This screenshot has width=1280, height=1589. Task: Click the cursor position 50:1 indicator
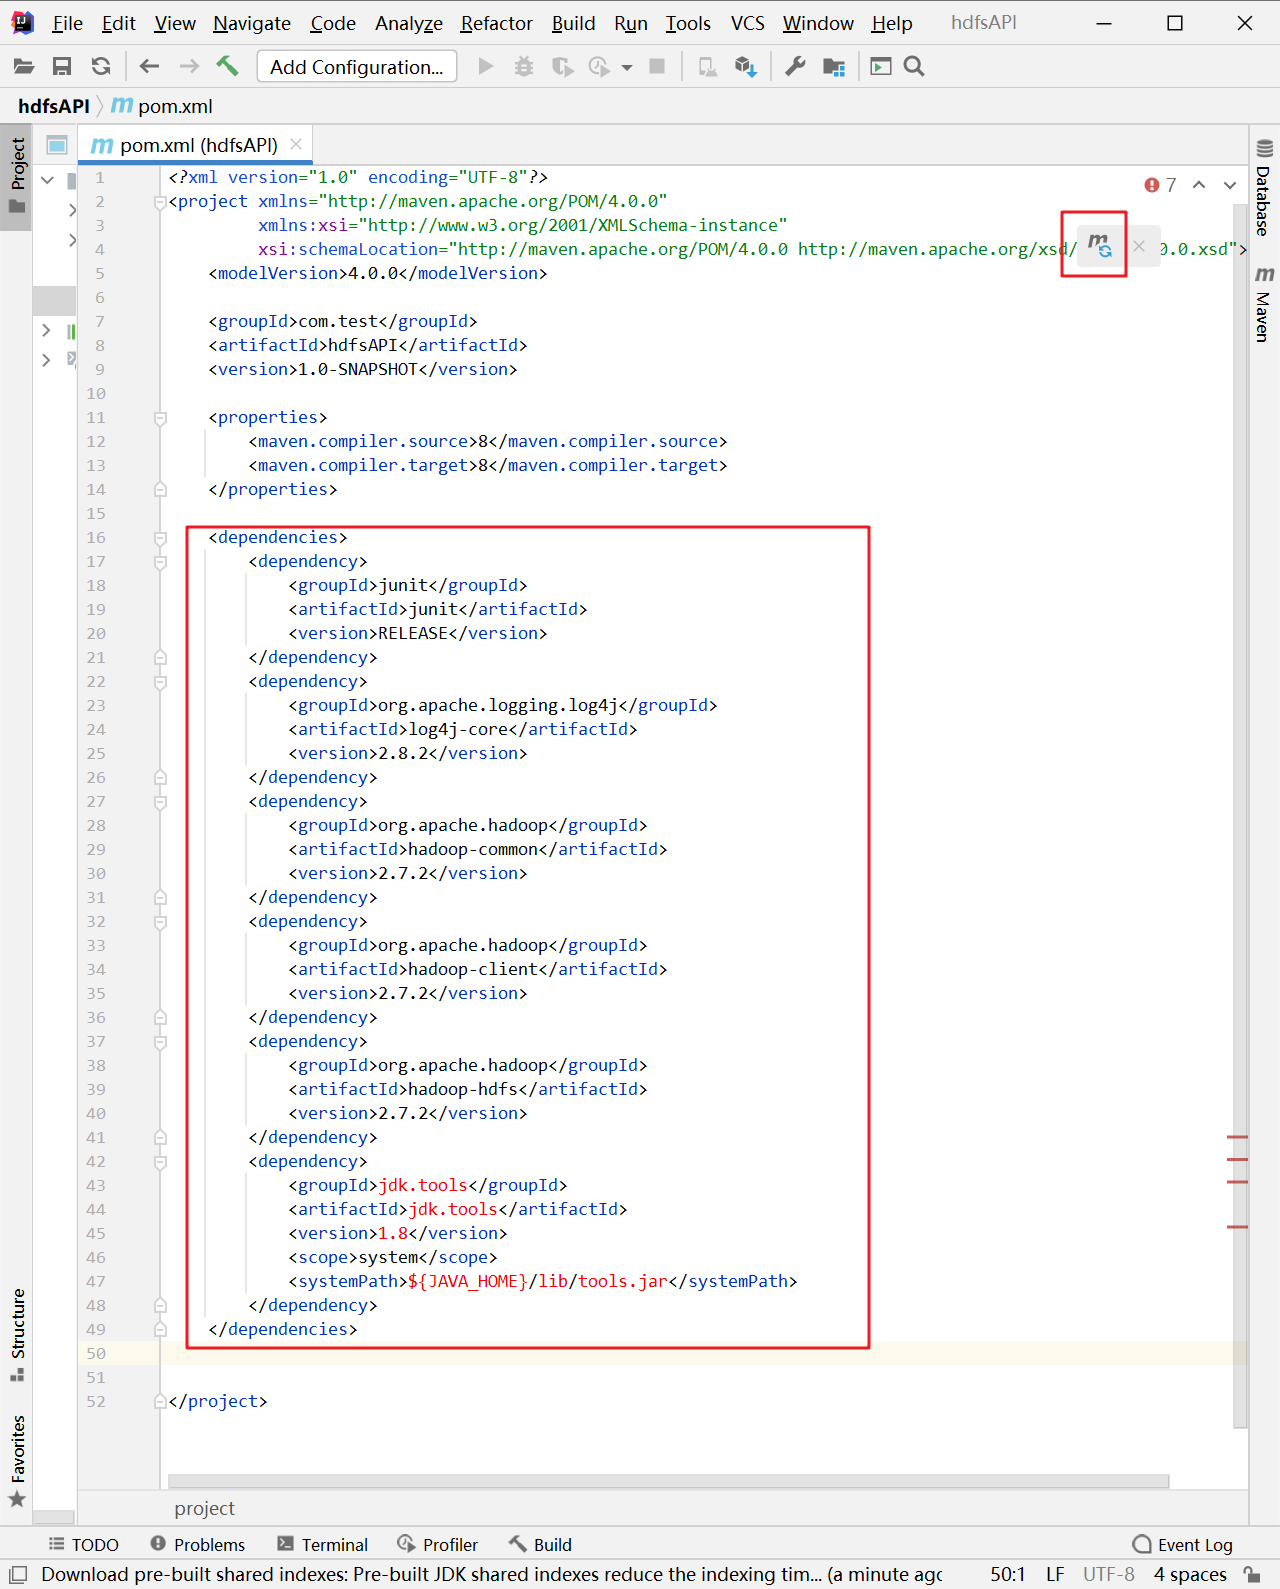click(1008, 1574)
